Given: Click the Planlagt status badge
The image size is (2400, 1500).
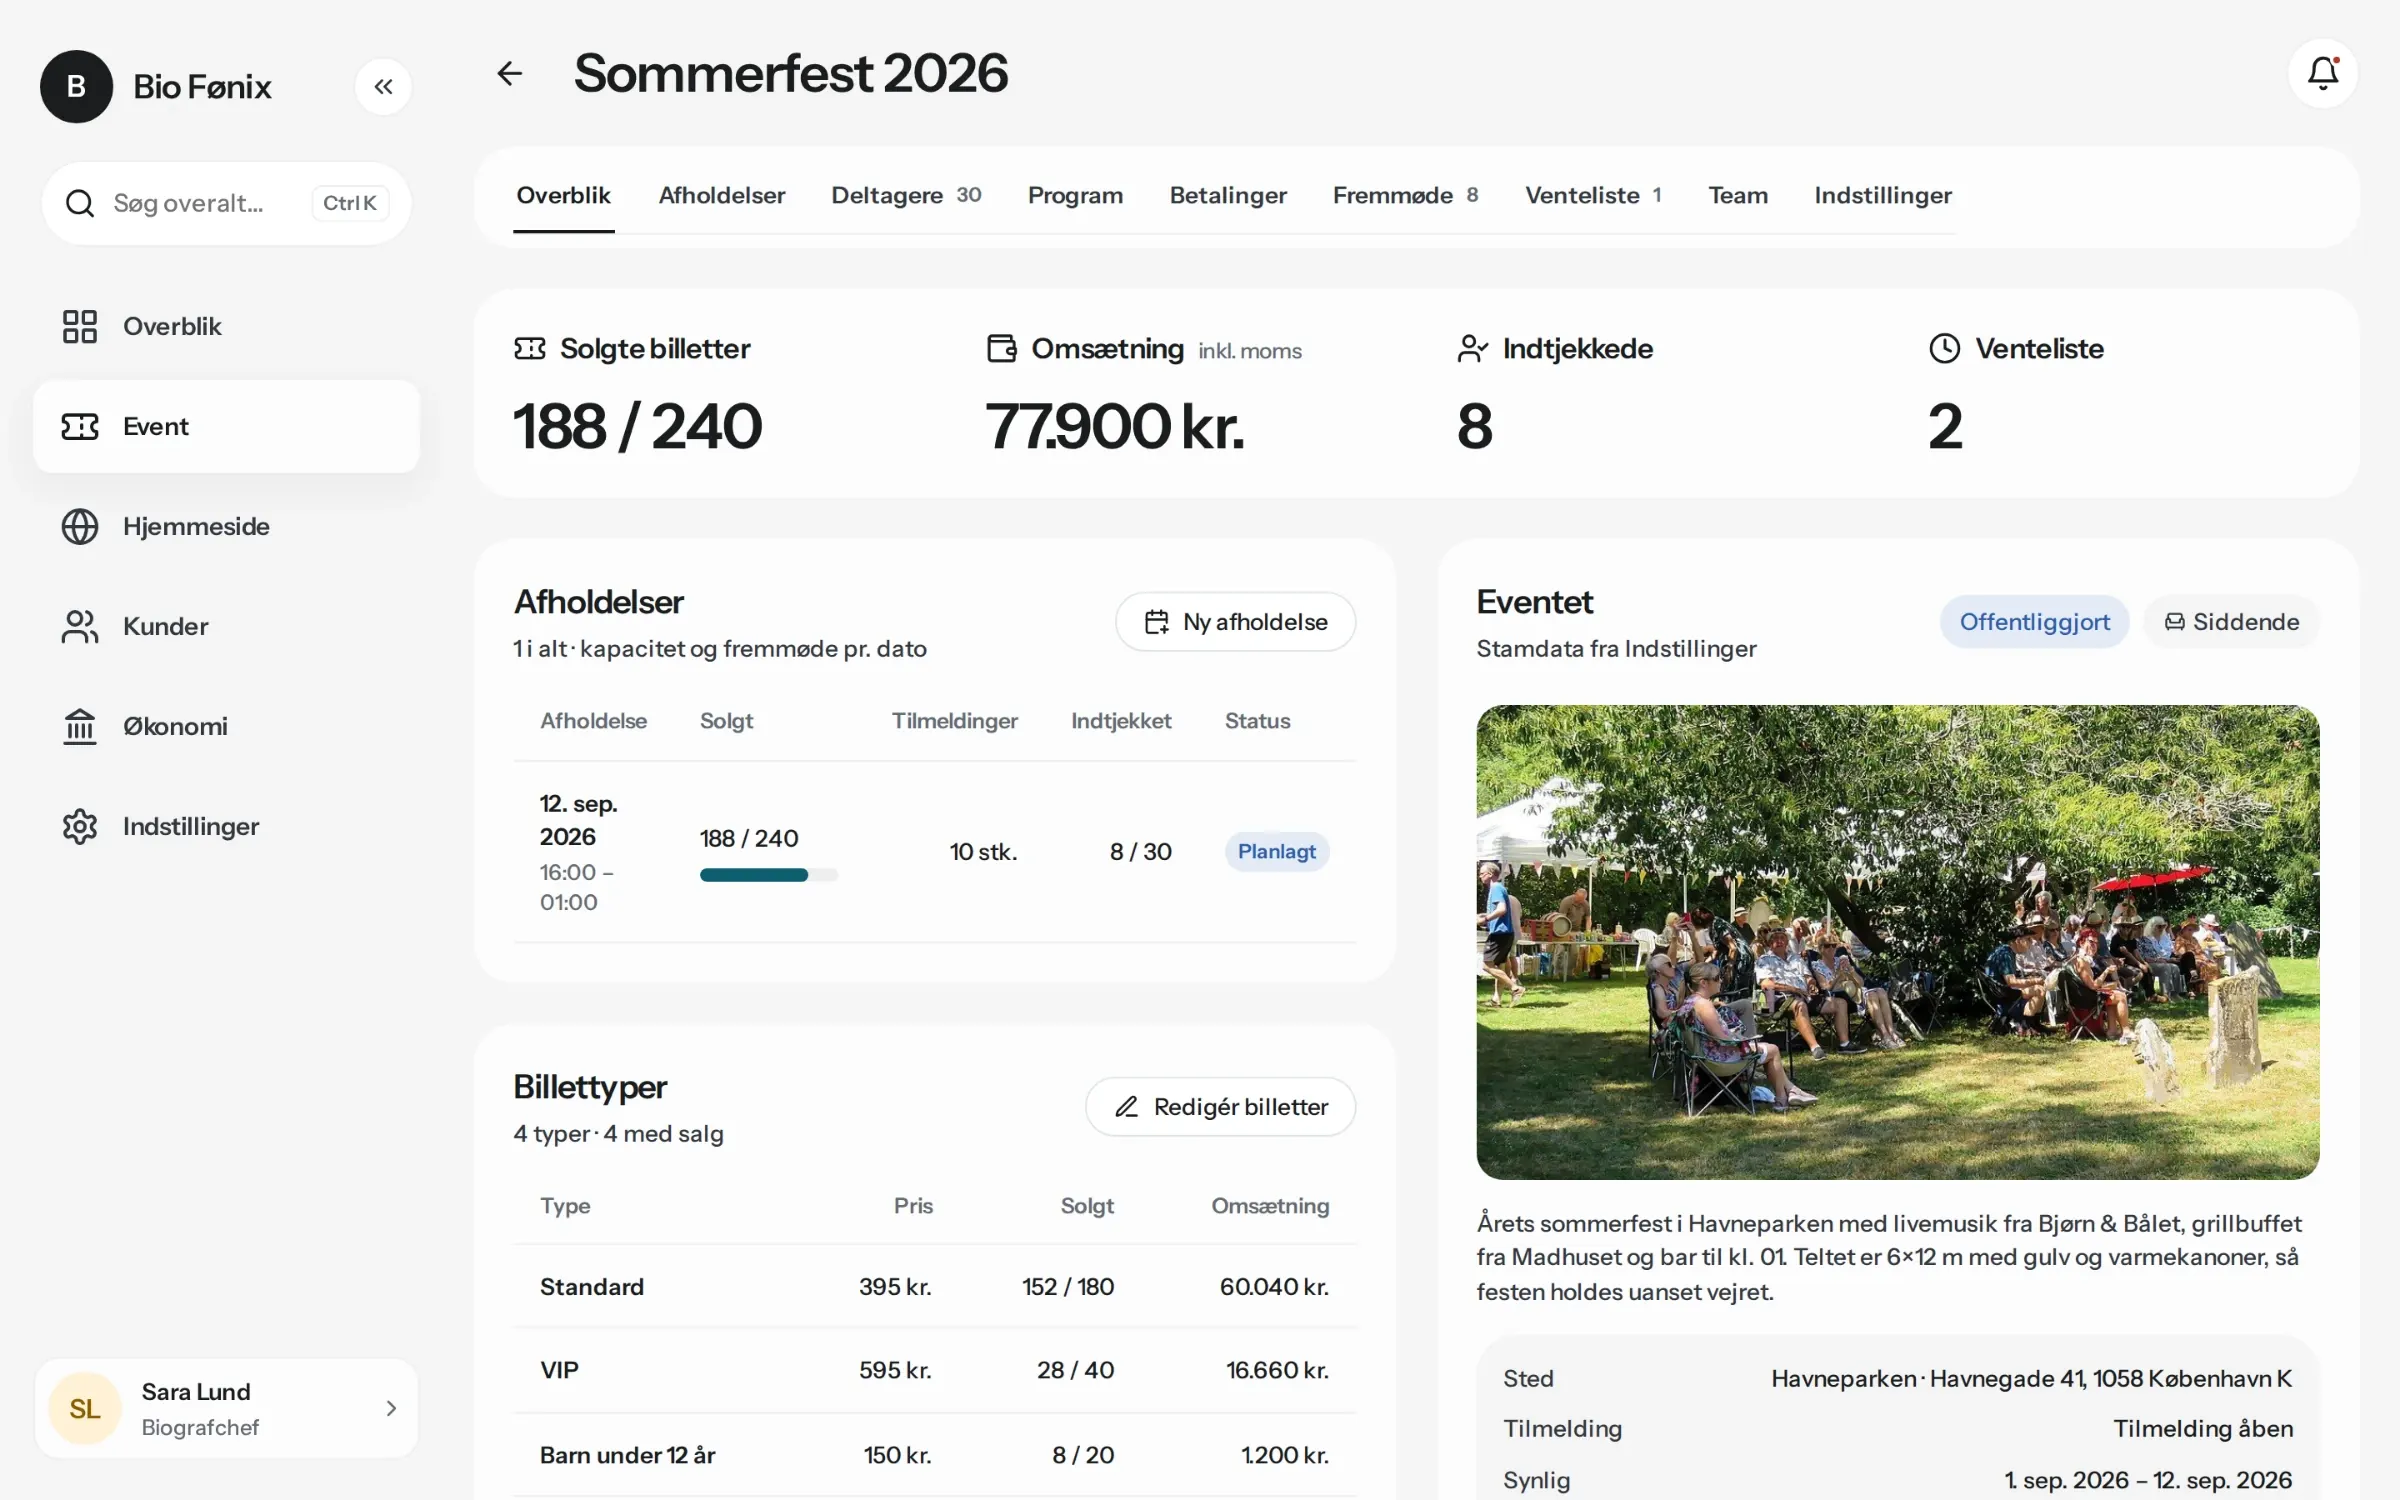Looking at the screenshot, I should [1277, 852].
